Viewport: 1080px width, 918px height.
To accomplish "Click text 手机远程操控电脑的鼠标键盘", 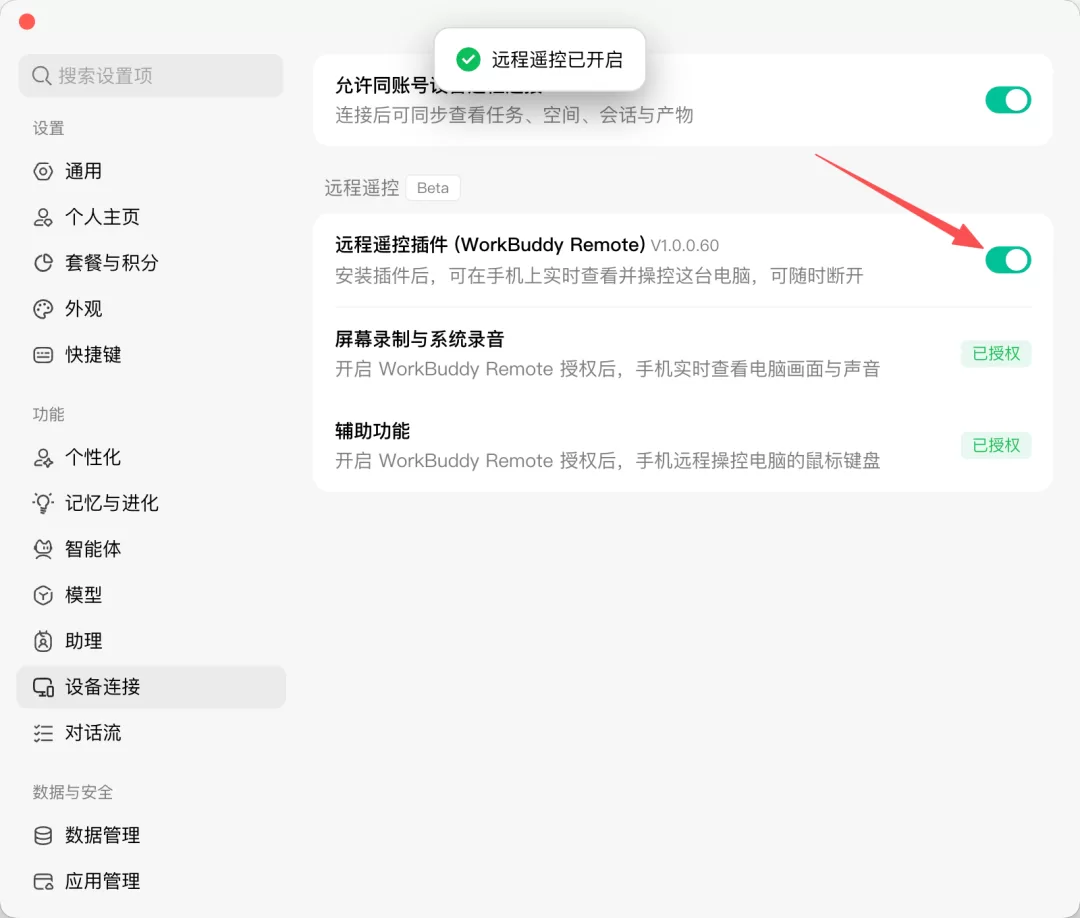I will [x=758, y=461].
